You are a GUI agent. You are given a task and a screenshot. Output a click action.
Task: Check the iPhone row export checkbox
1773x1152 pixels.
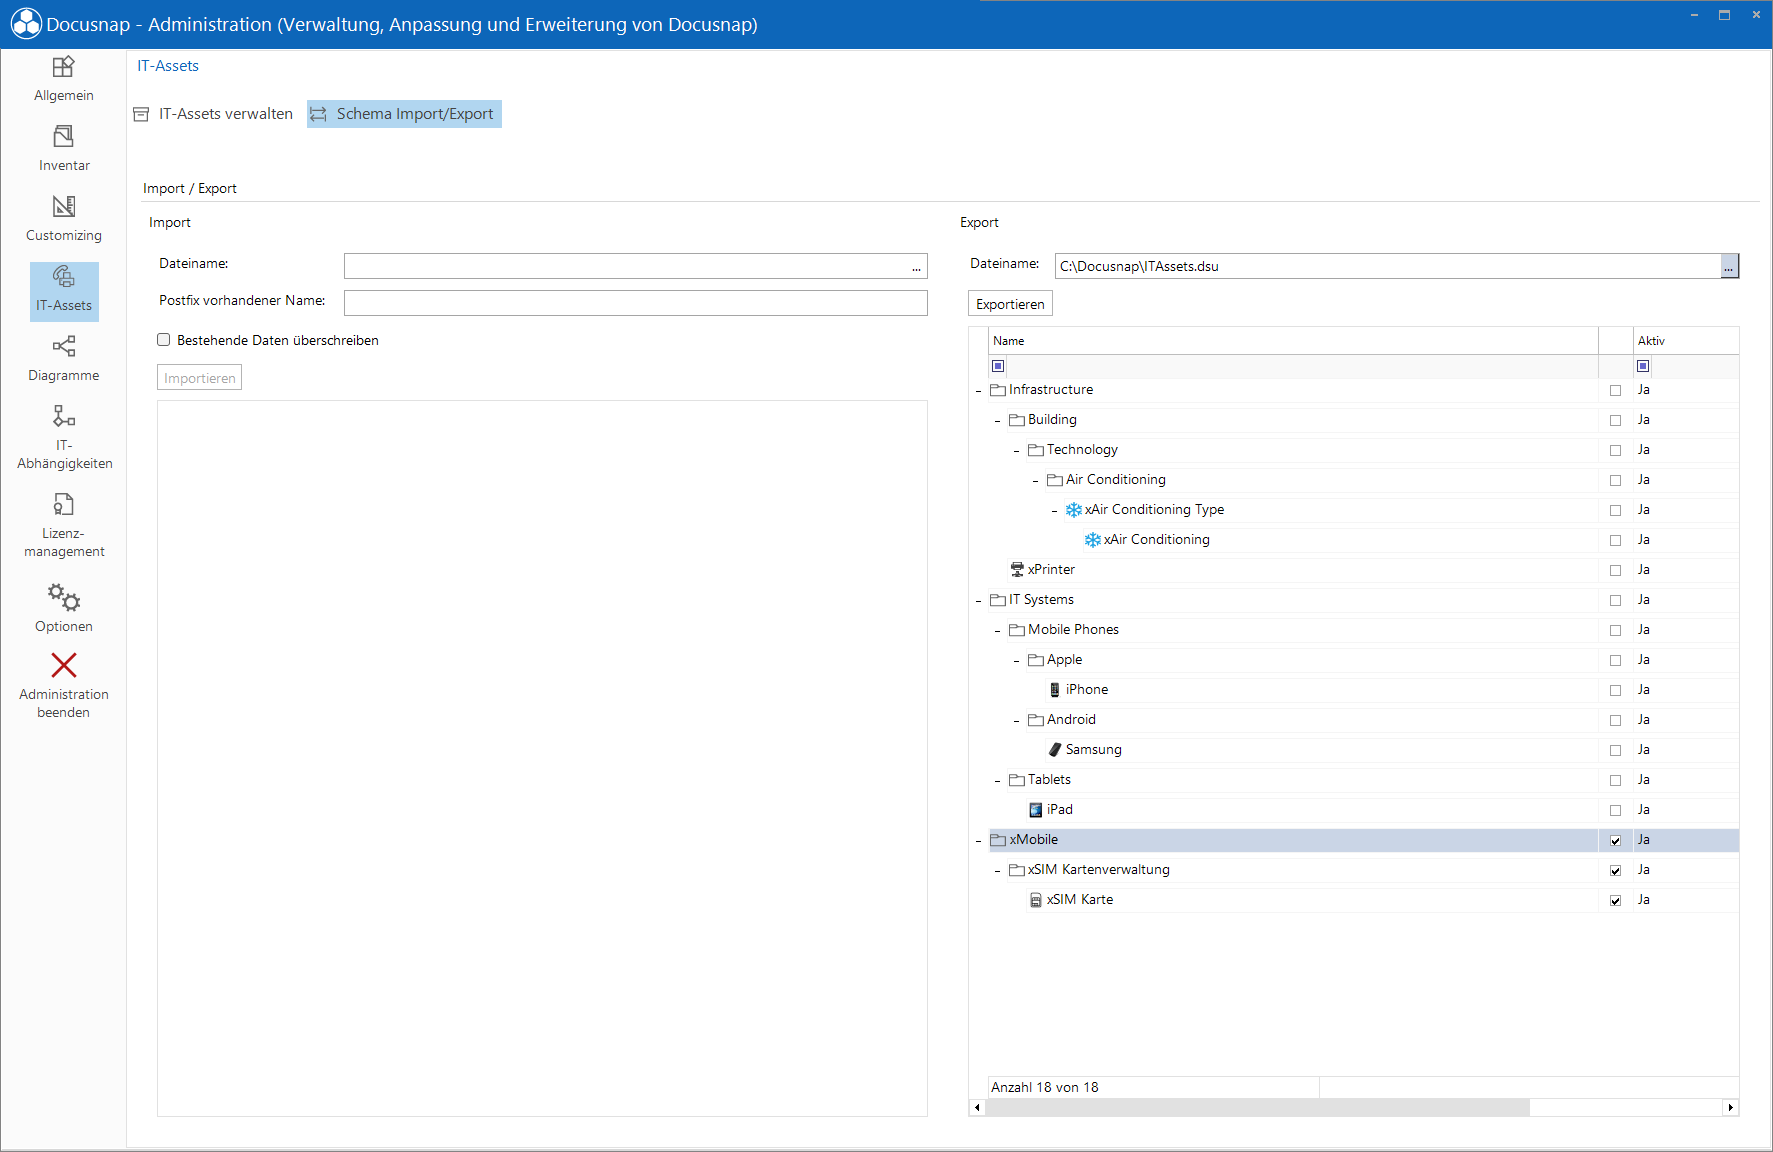pyautogui.click(x=1615, y=691)
